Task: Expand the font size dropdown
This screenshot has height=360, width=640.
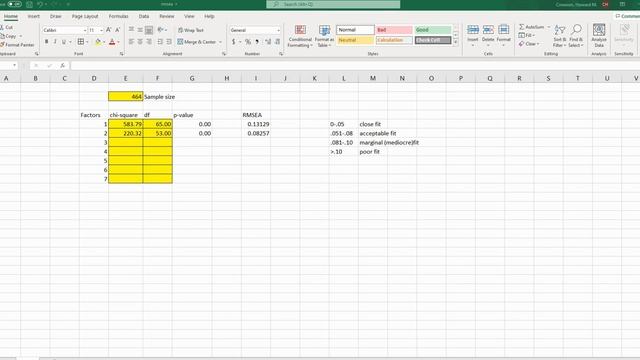Action: point(101,30)
